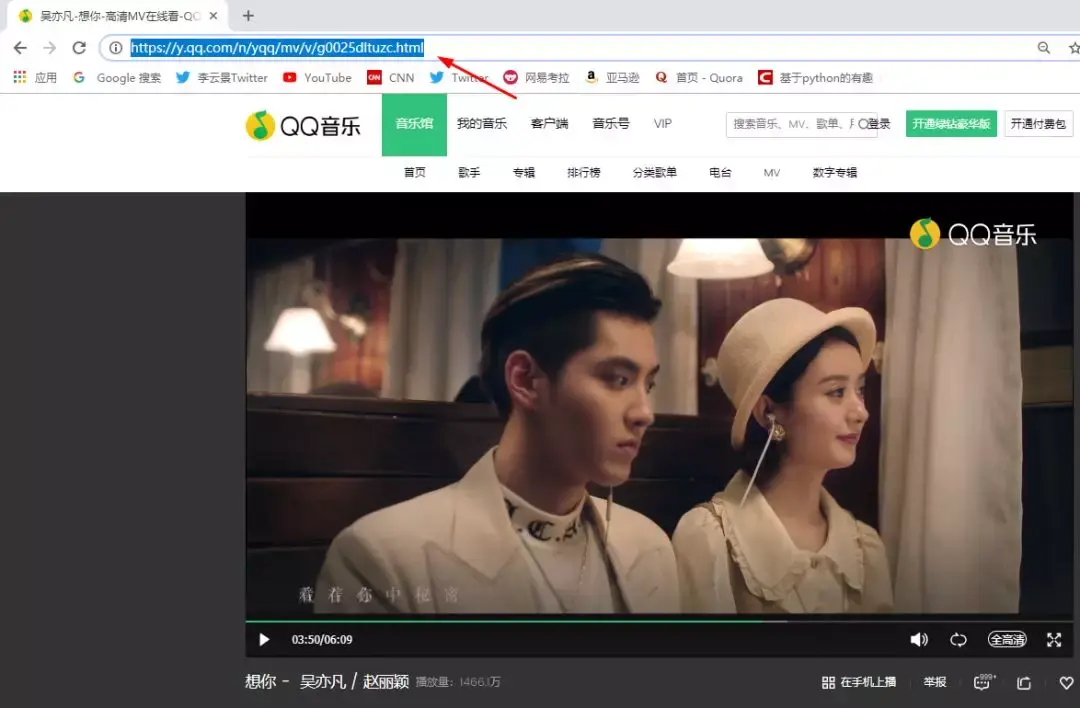Open the 李云景Twitter bookmark
This screenshot has width=1080, height=708.
tap(221, 77)
